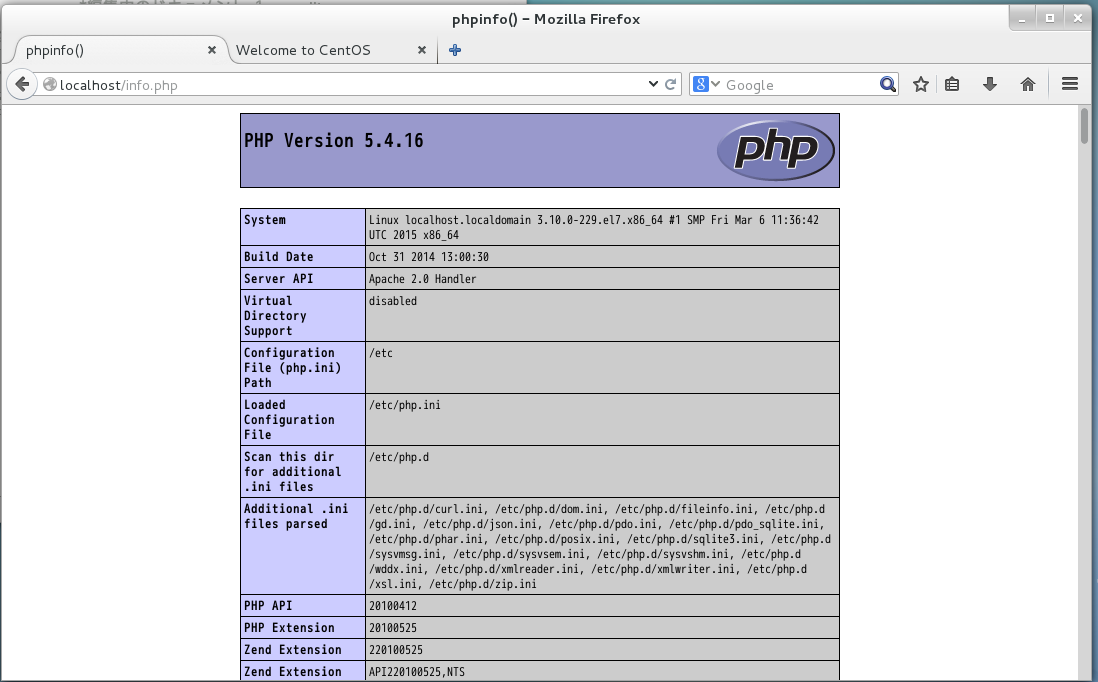1098x682 pixels.
Task: Open the Firefox hamburger menu
Action: click(1069, 84)
